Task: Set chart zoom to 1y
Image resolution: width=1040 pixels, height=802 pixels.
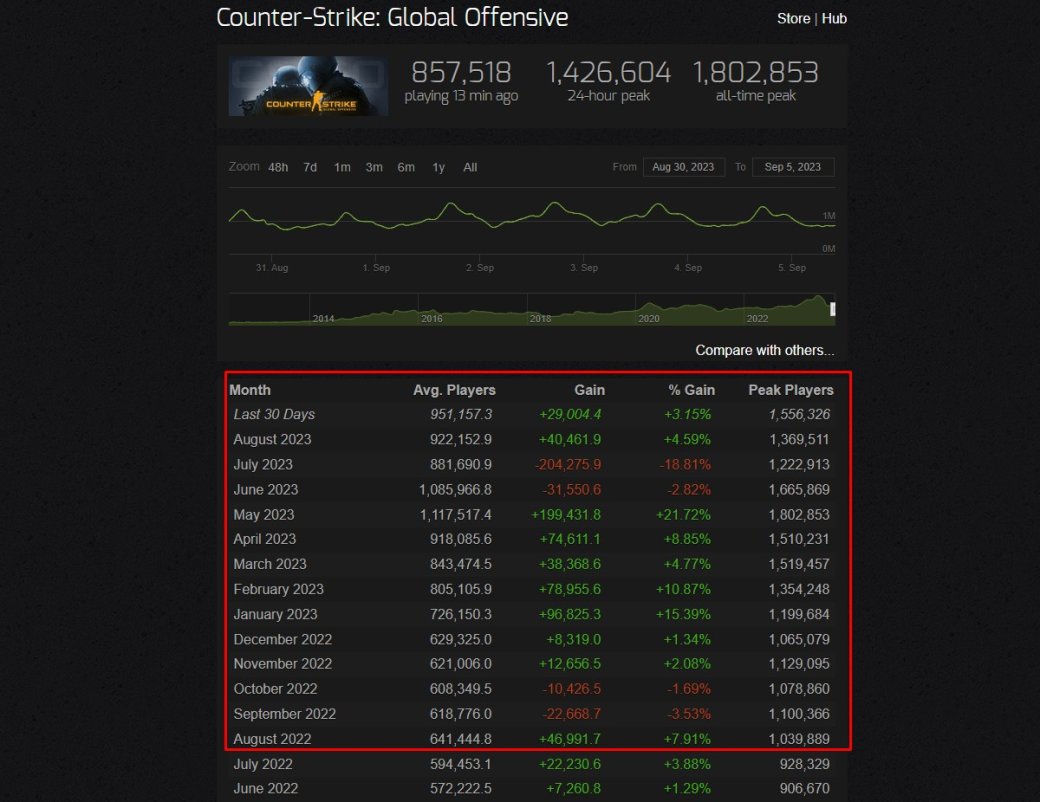Action: tap(438, 167)
